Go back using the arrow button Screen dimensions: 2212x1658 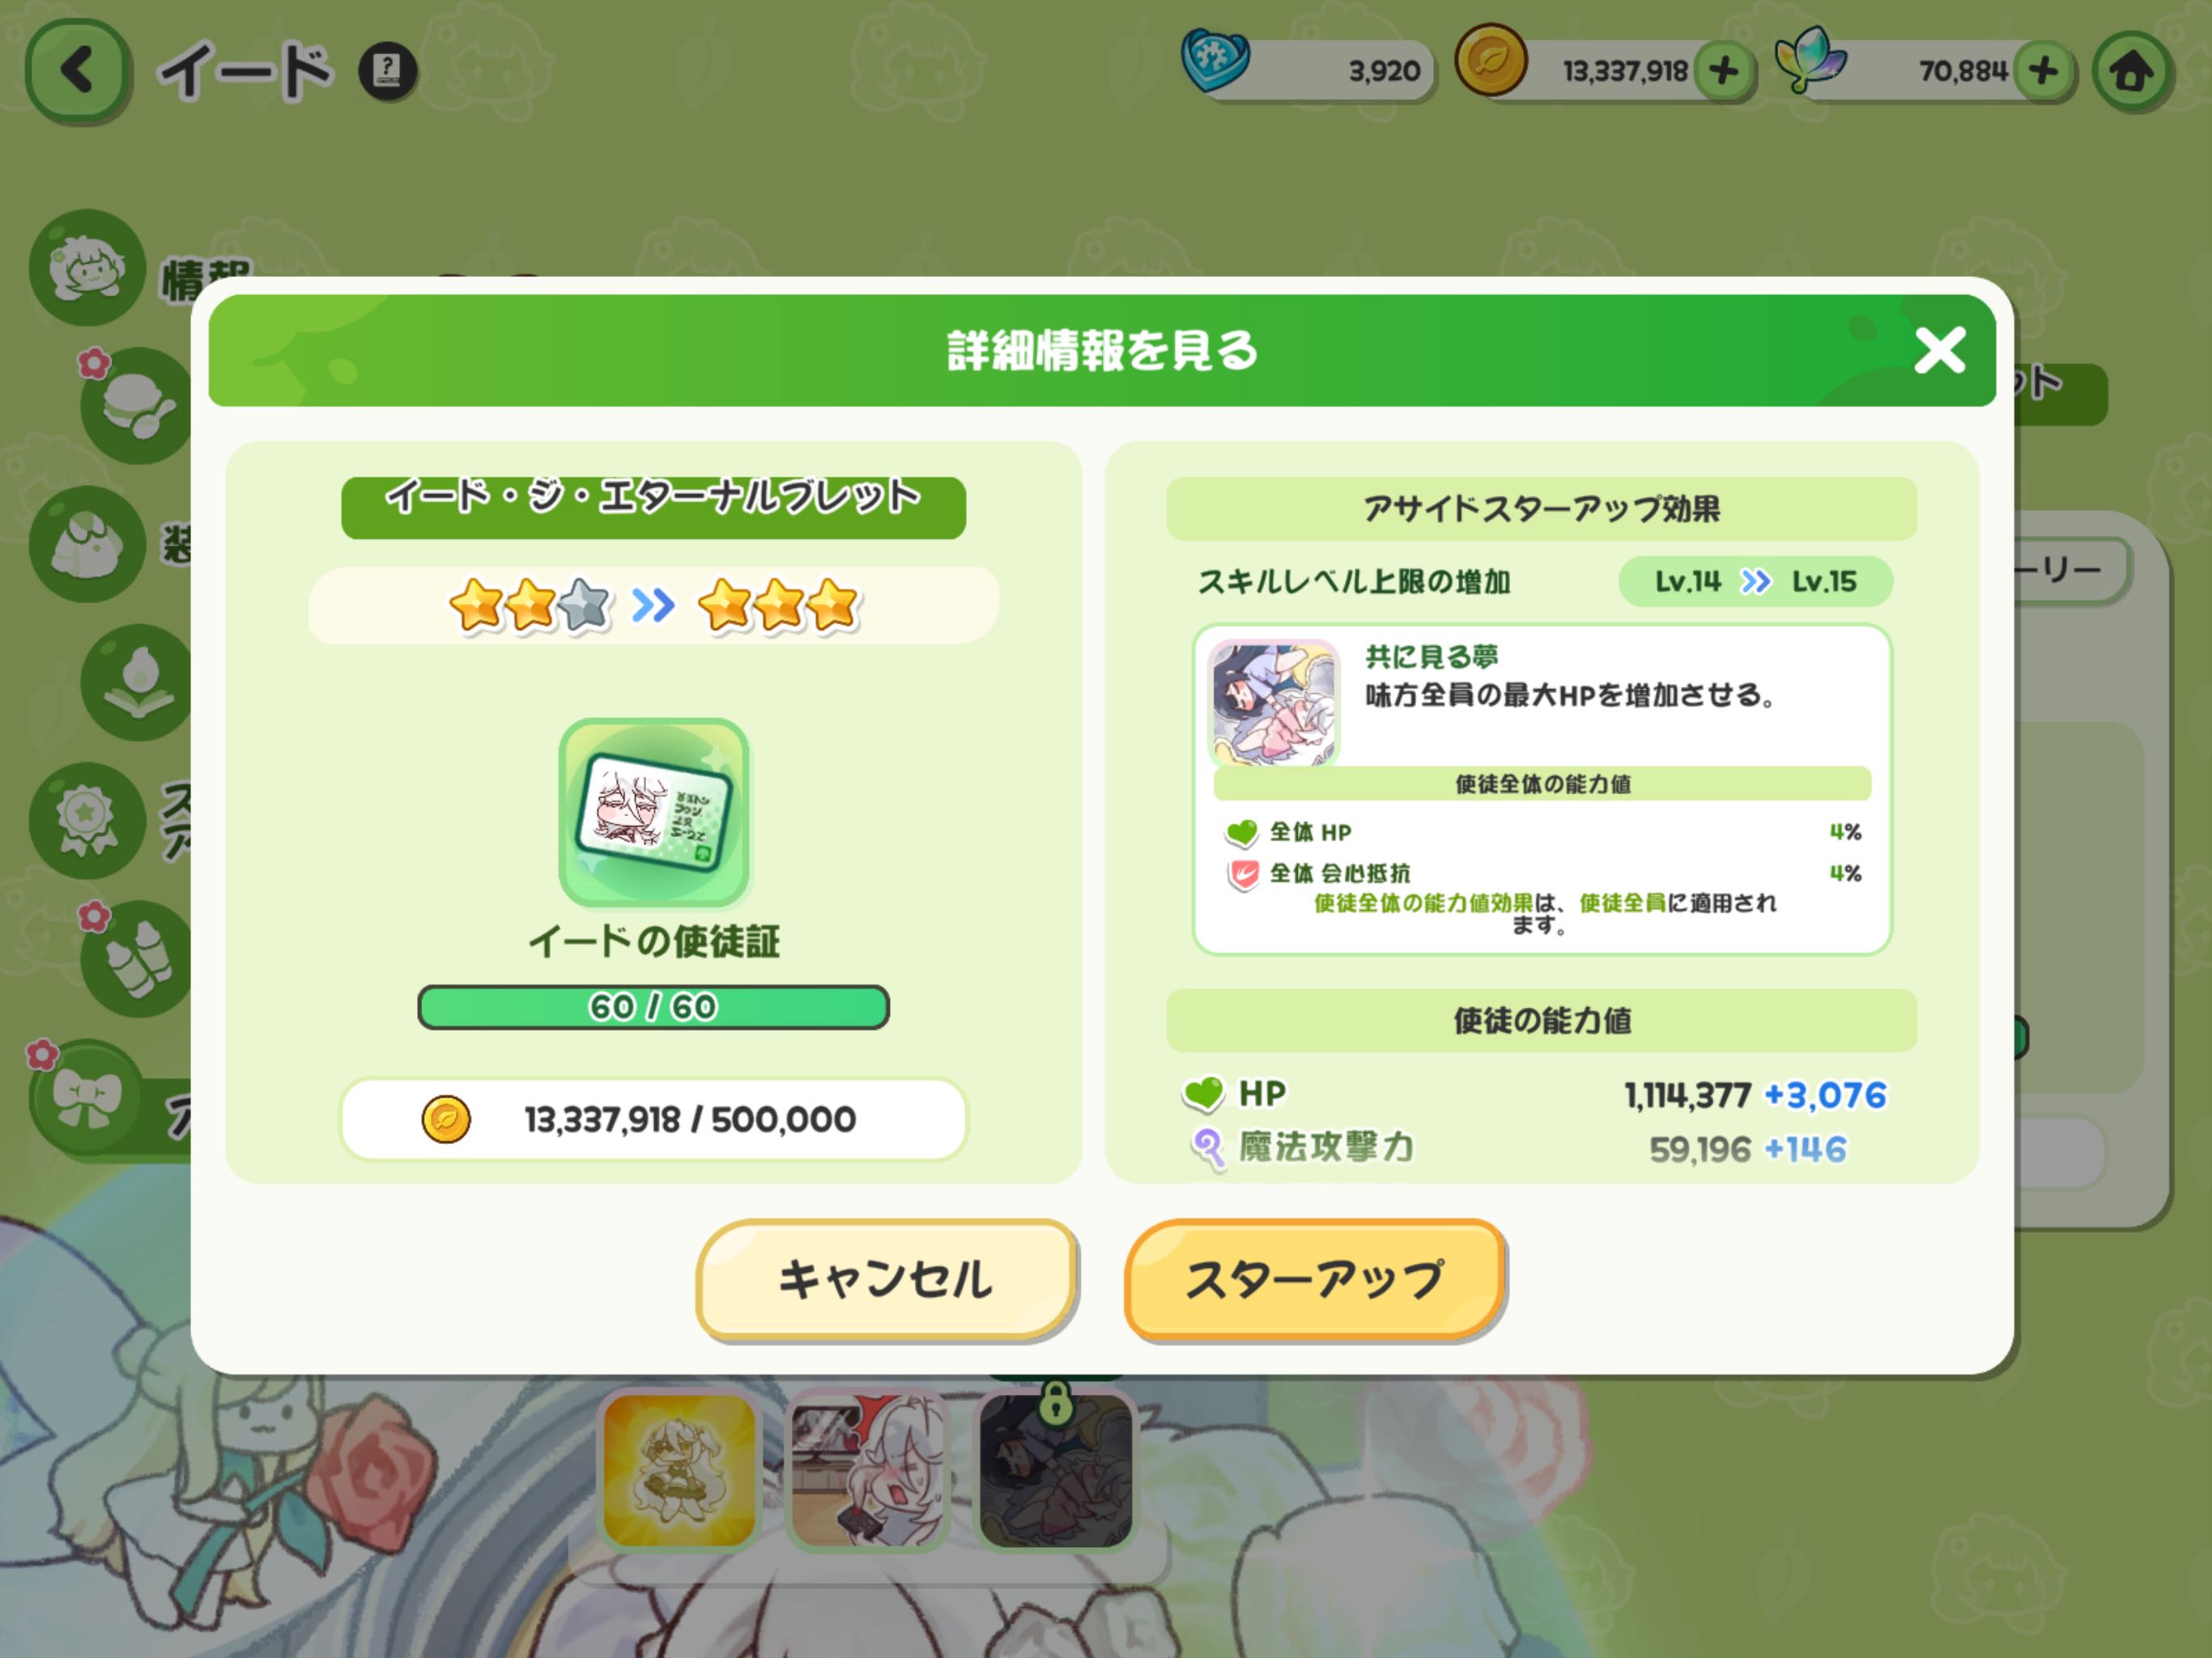pyautogui.click(x=78, y=71)
